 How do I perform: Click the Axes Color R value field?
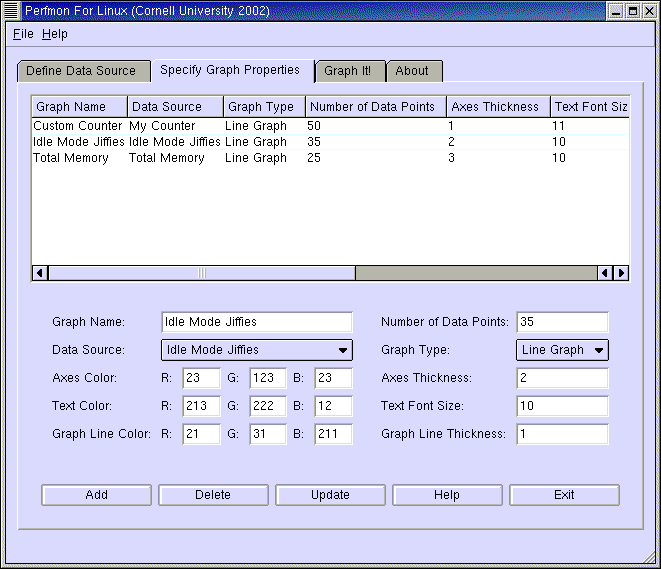tap(201, 378)
